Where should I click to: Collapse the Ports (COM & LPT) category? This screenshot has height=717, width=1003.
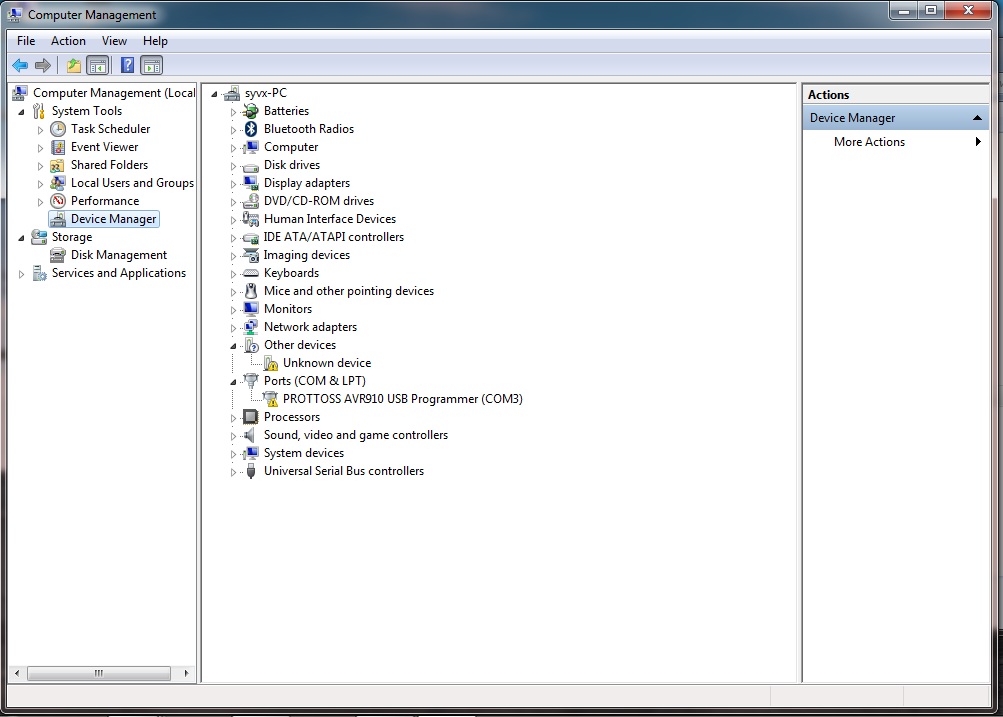point(233,382)
